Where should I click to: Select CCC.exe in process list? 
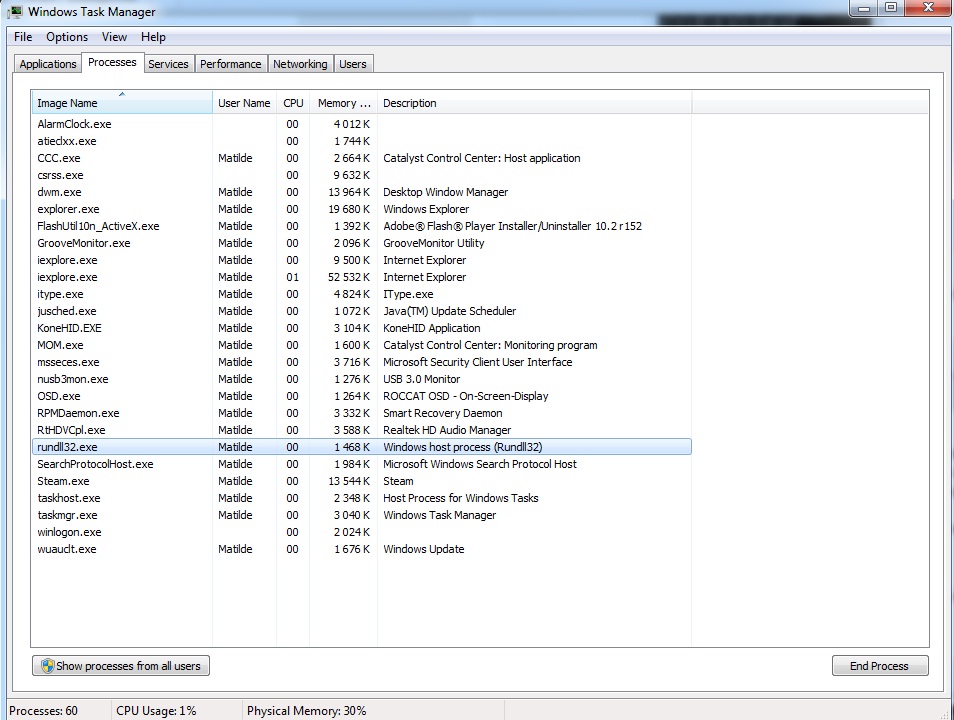pos(361,158)
